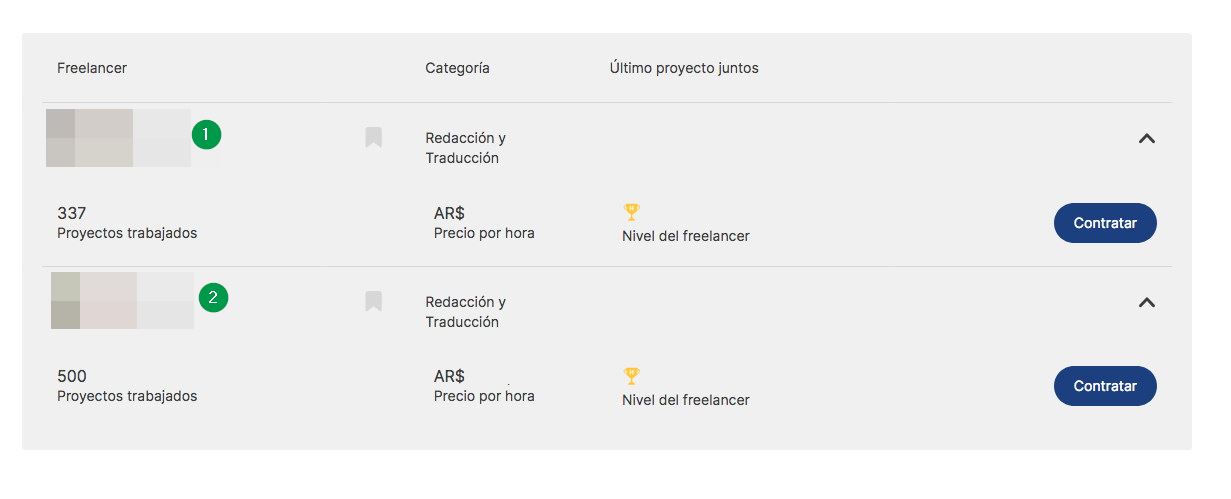Click Contratar for the 337-project freelancer
Viewport: 1231px width, 499px height.
(x=1105, y=223)
